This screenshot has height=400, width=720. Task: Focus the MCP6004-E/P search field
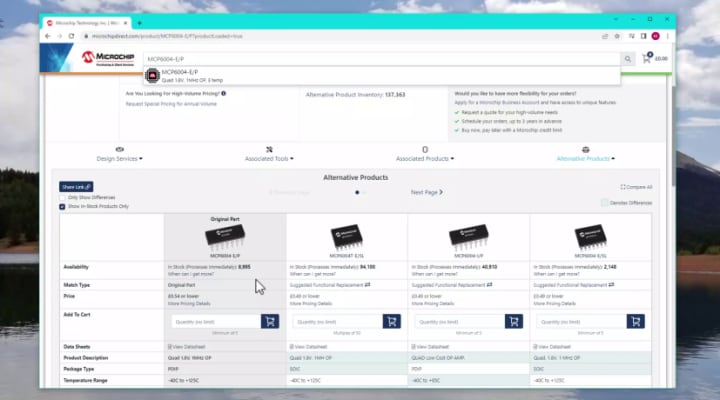pos(382,59)
